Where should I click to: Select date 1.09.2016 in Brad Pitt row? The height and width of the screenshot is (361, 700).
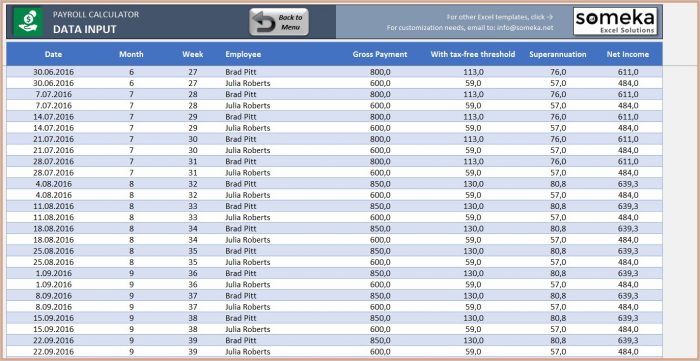click(54, 273)
